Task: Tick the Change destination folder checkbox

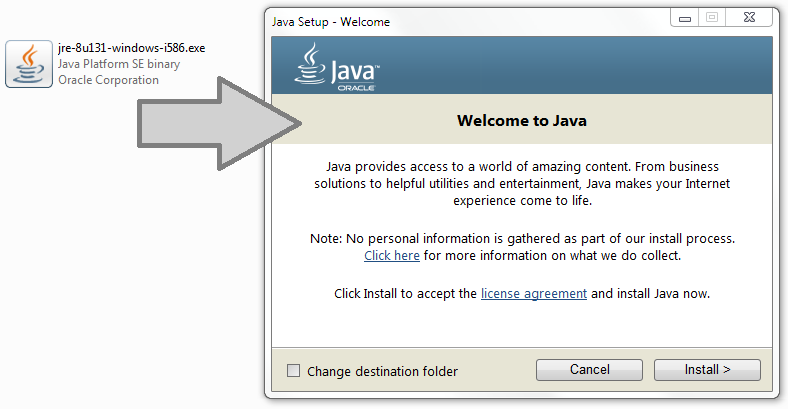Action: click(x=293, y=371)
